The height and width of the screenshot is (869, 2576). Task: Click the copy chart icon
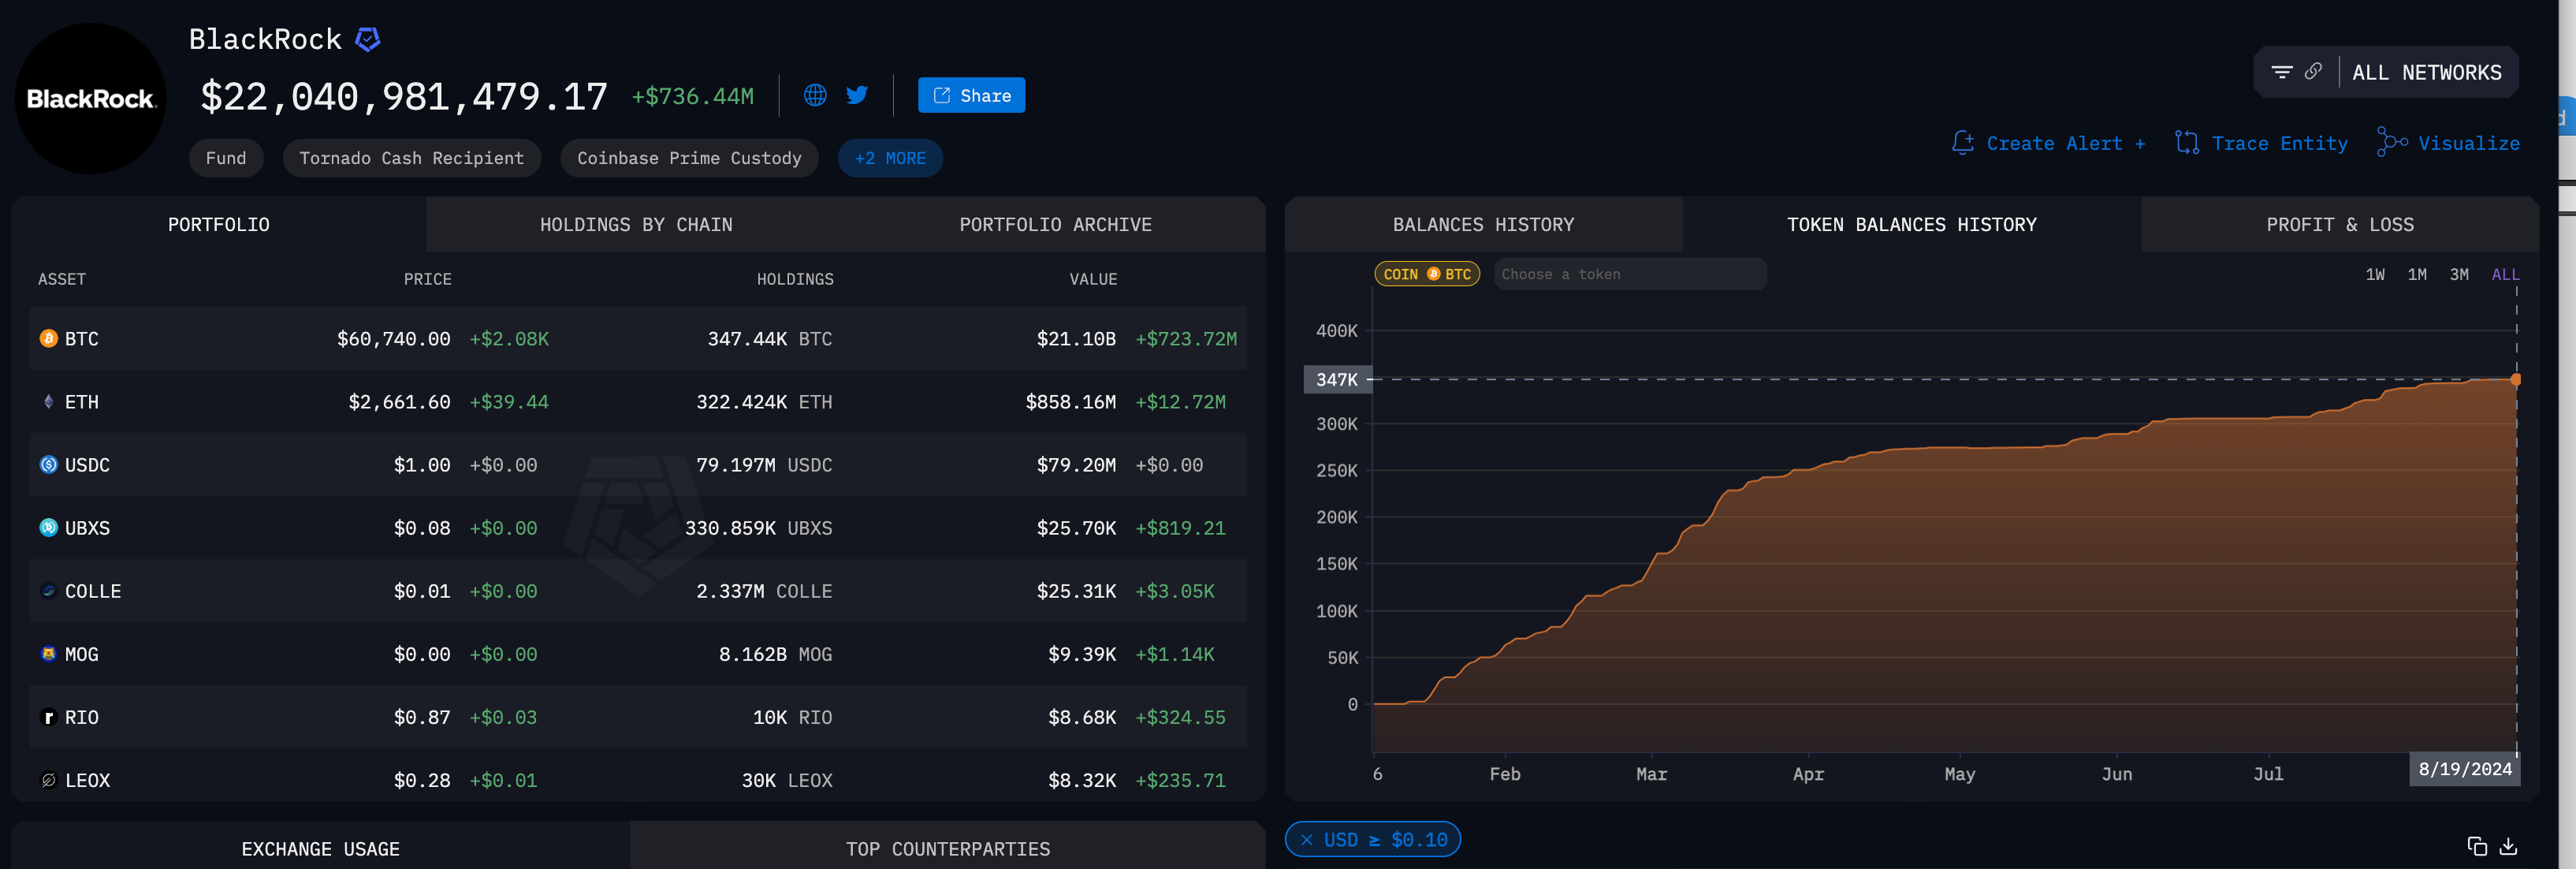click(x=2477, y=846)
